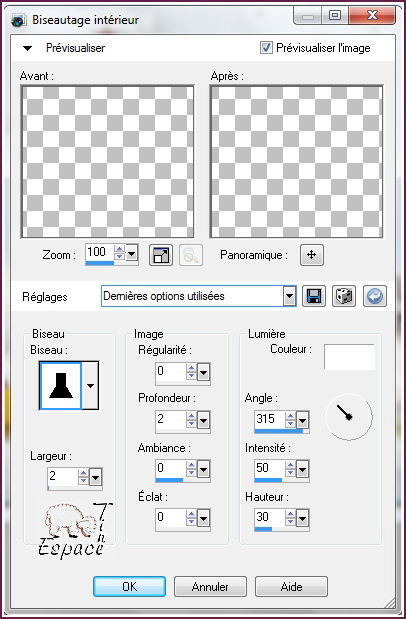Image resolution: width=406 pixels, height=619 pixels.
Task: Open the Zoom value dropdown arrow
Action: pyautogui.click(x=132, y=253)
